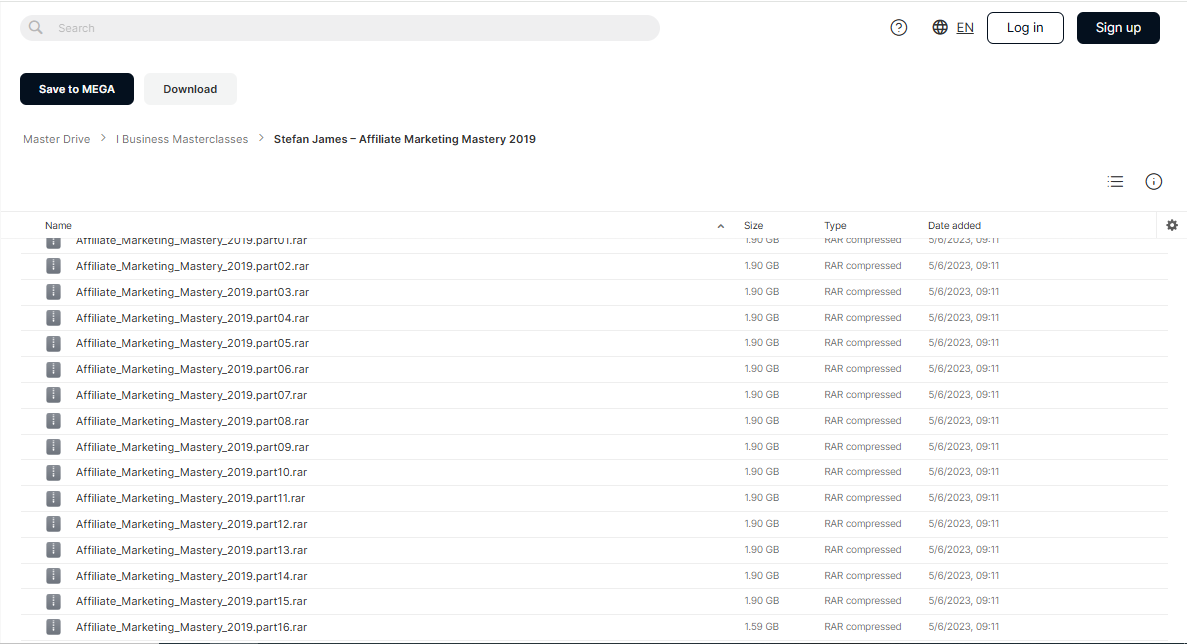Screen dimensions: 1187x644
Task: Select Affiliate_Marketing_Mastery_2019.part10.rar file name
Action: [192, 472]
